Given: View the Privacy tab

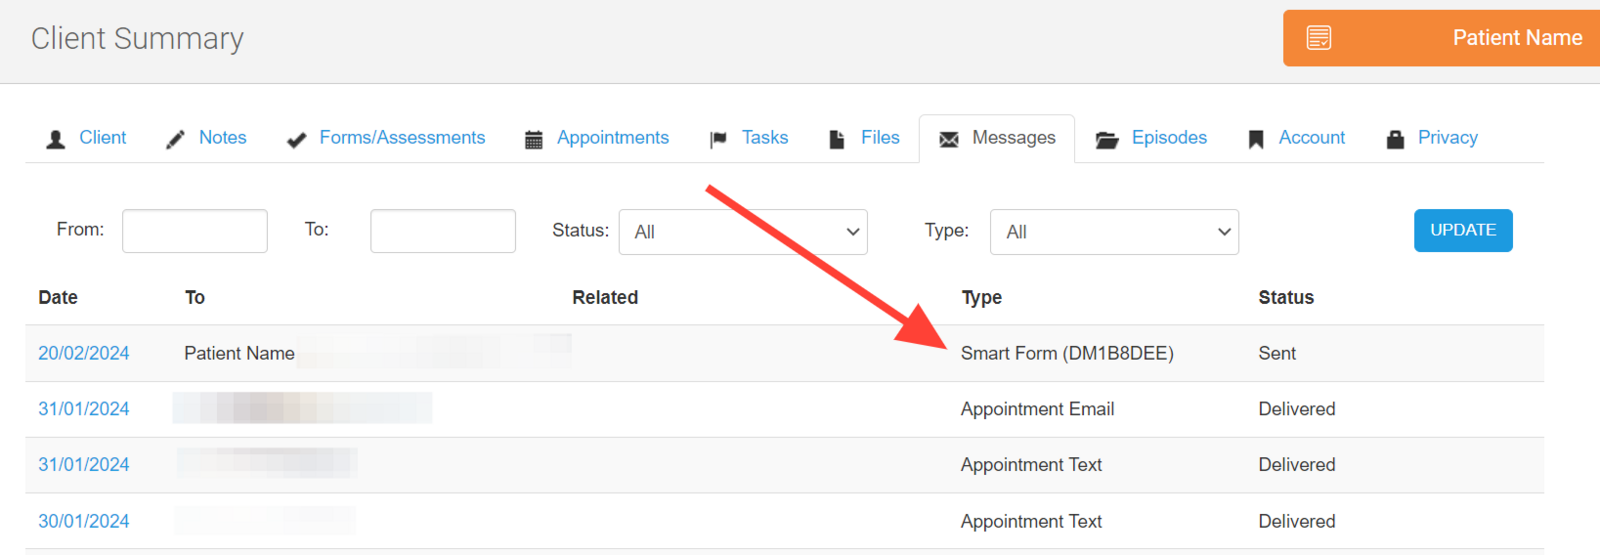Looking at the screenshot, I should 1448,138.
